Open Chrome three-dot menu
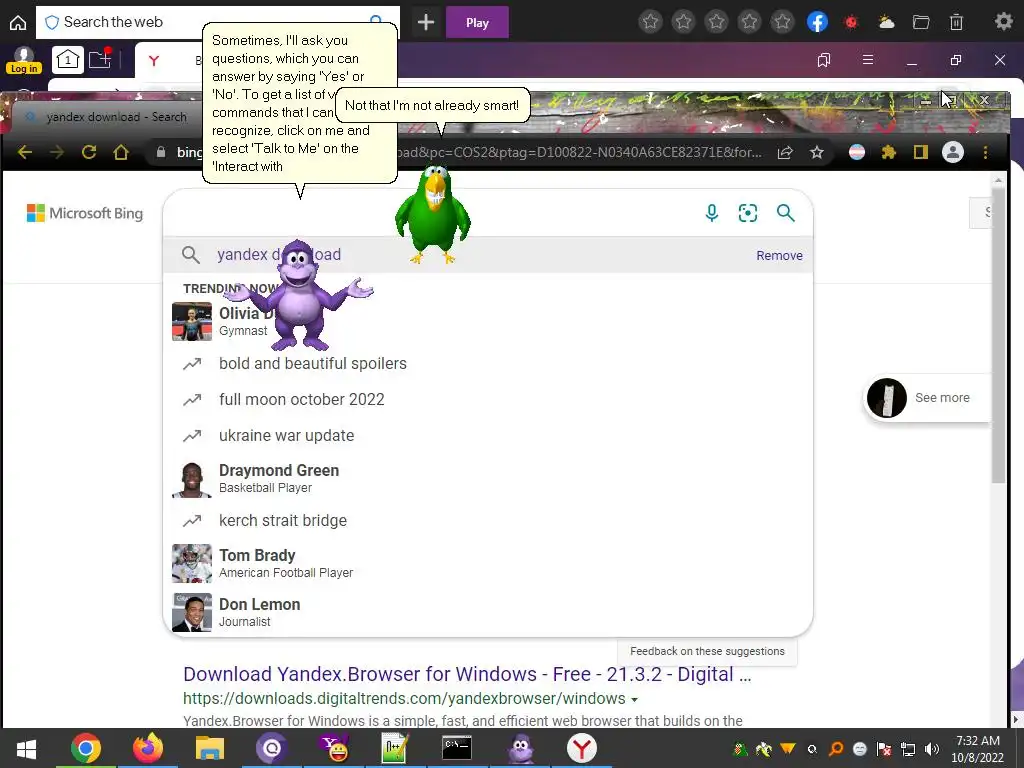This screenshot has width=1024, height=768. click(x=985, y=152)
